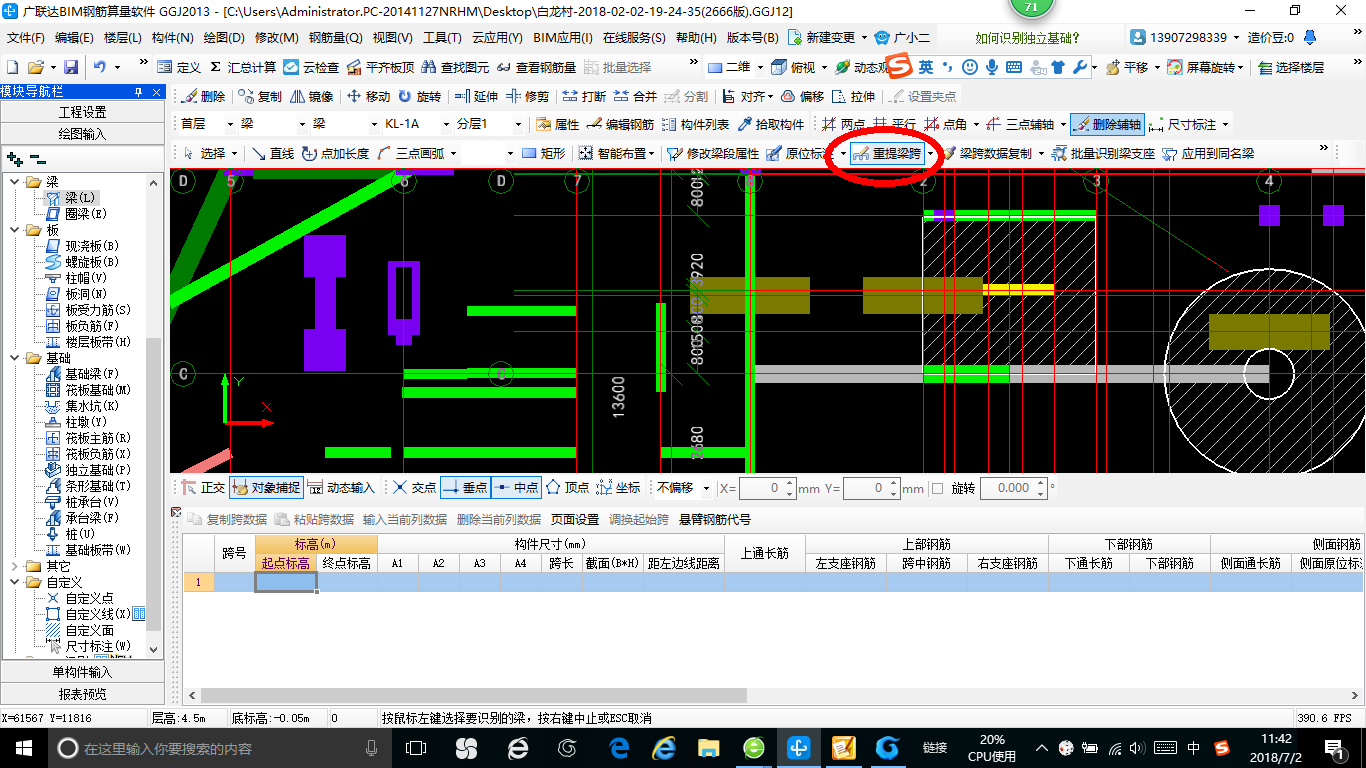Toggle 中点 midpoint snap
Image resolution: width=1366 pixels, height=768 pixels.
tap(516, 488)
